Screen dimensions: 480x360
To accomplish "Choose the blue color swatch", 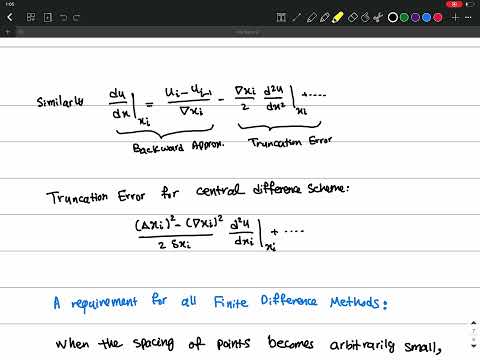I will pos(426,17).
